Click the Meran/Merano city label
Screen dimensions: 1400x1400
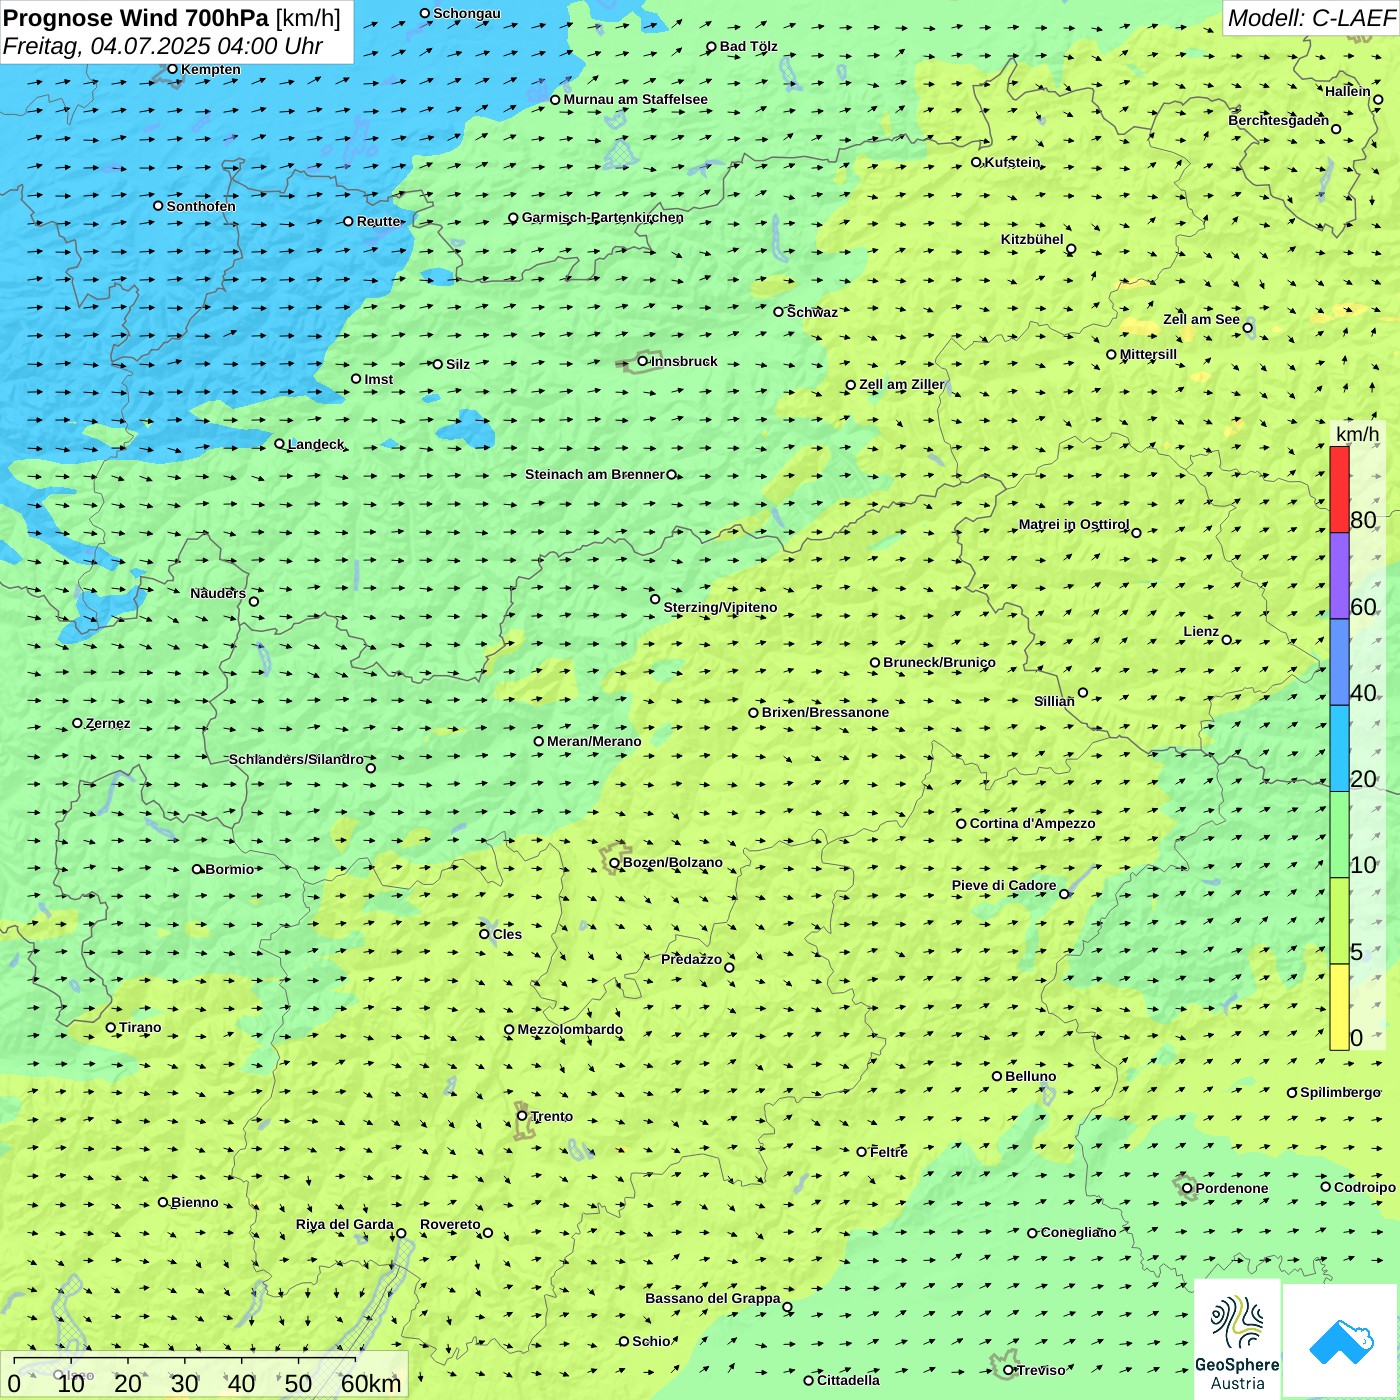(x=594, y=741)
